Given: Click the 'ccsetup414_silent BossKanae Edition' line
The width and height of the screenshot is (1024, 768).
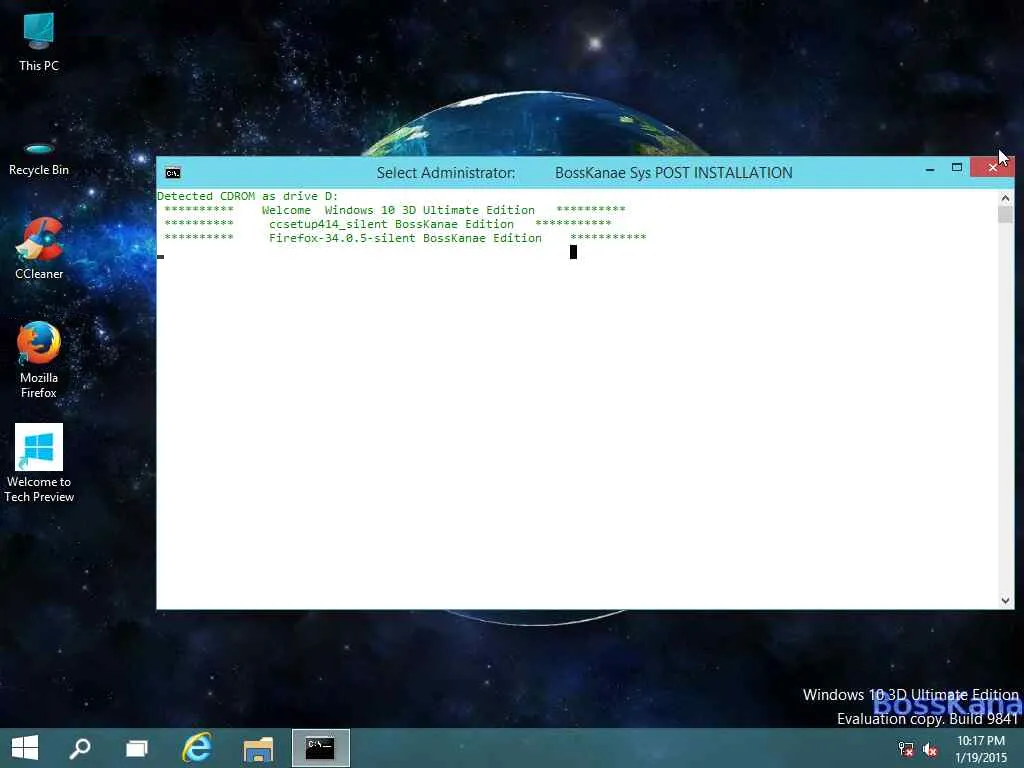Looking at the screenshot, I should 388,224.
